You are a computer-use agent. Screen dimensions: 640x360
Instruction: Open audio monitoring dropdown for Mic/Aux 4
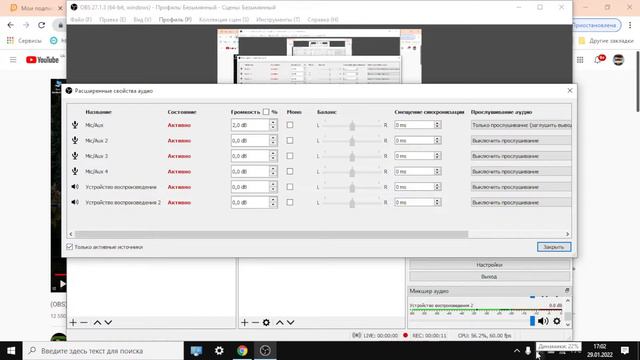click(x=521, y=171)
